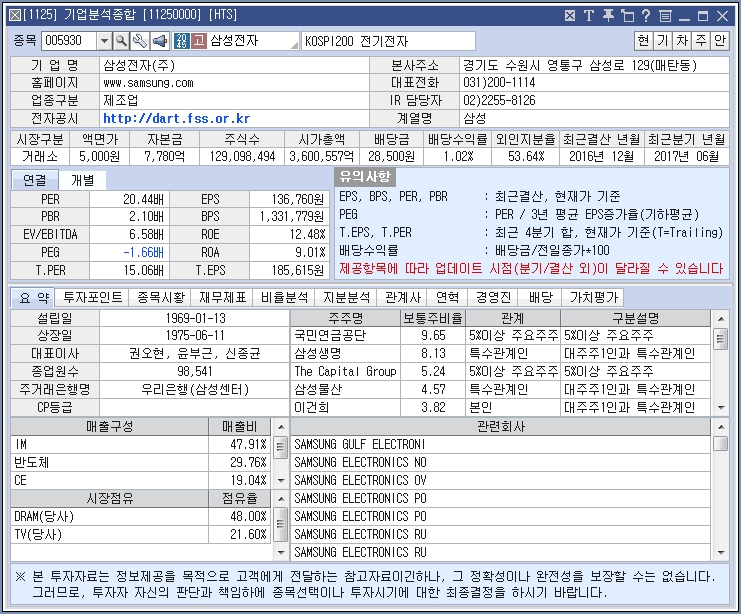Open the 배당 tab
Viewport: 741px width, 614px height.
point(540,297)
